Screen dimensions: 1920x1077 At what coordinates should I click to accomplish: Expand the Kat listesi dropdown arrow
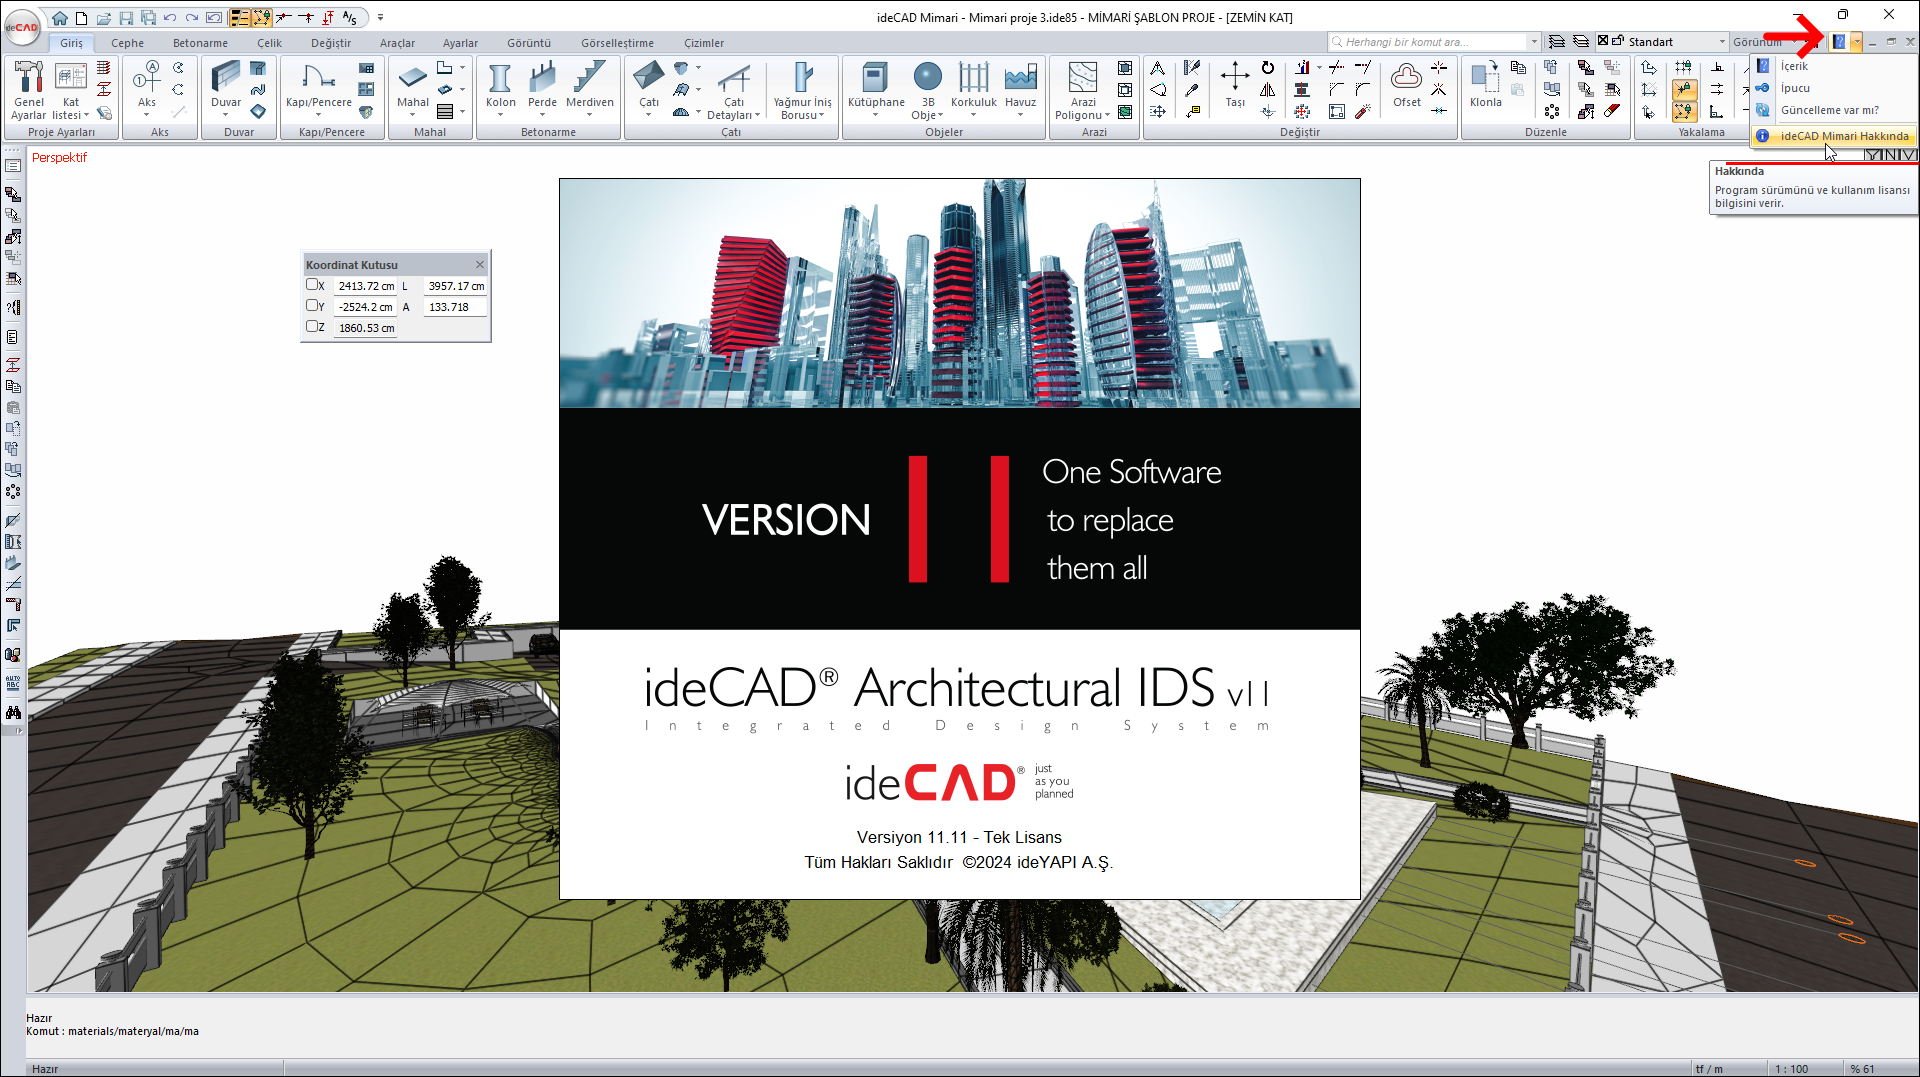[x=86, y=115]
